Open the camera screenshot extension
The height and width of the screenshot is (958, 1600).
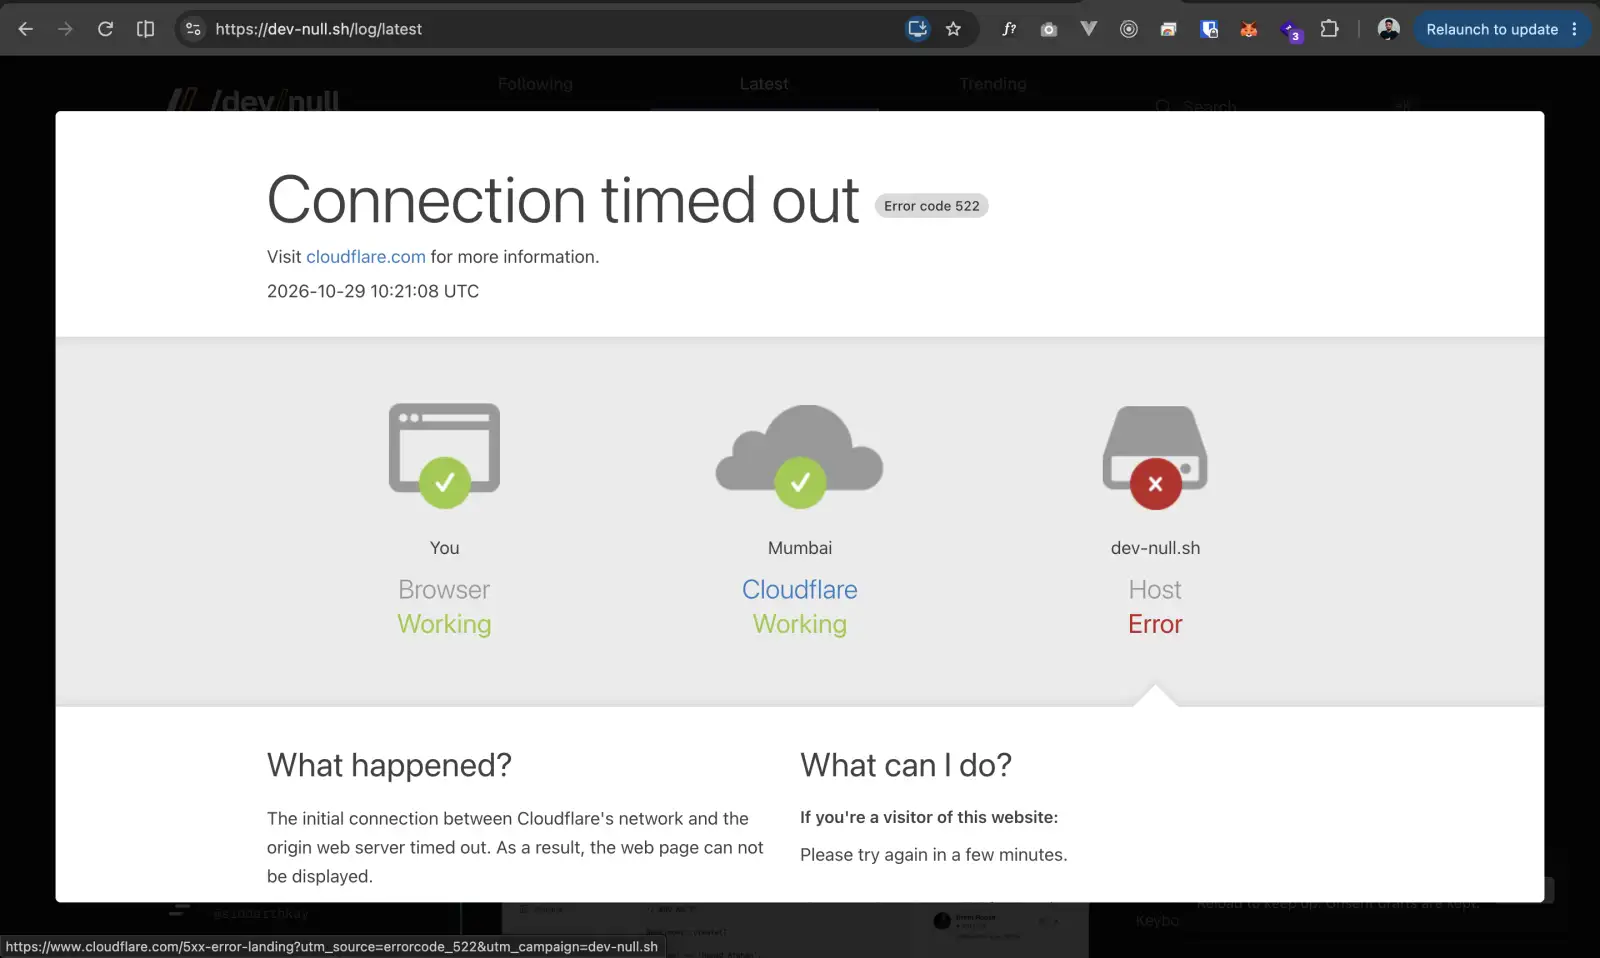[x=1049, y=29]
